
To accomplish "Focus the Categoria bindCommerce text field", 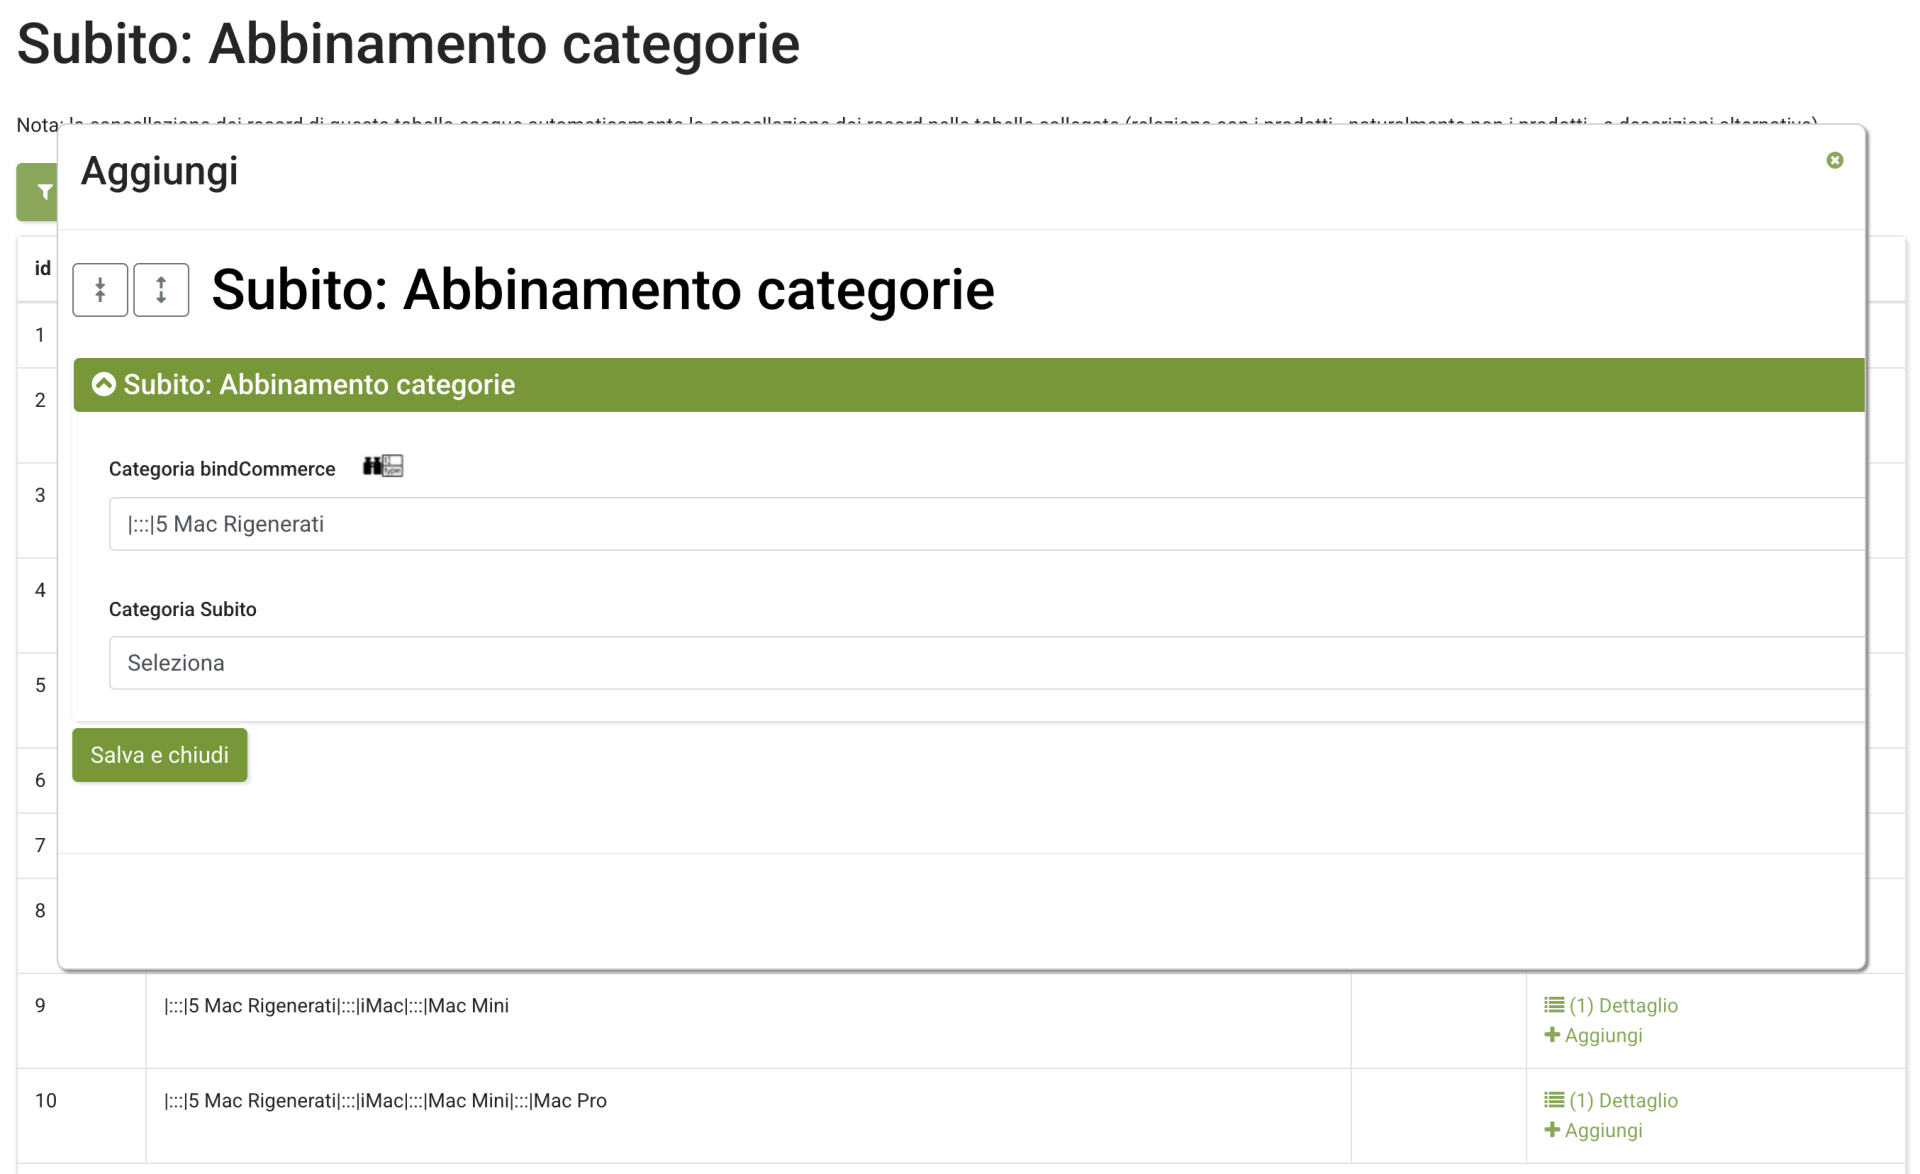I will click(985, 524).
